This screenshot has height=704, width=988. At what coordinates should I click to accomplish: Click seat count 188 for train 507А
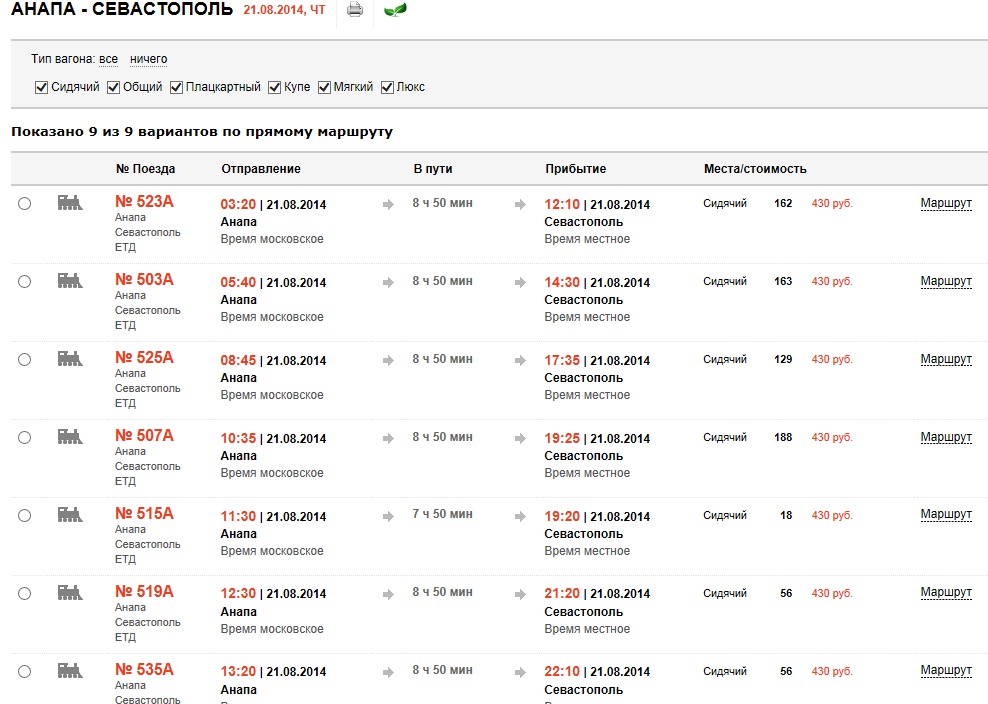(x=783, y=437)
